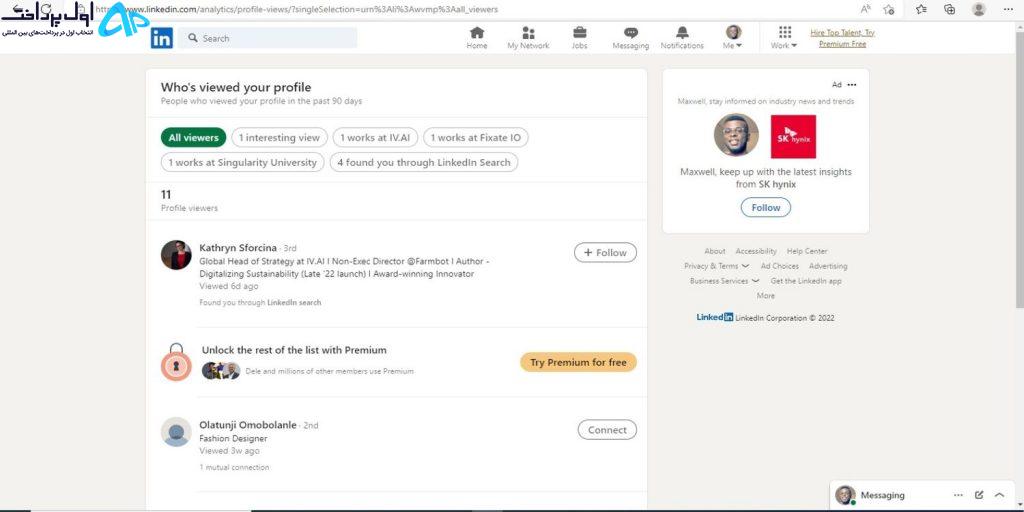Select the 1 interesting view filter
This screenshot has height=512, width=1024.
point(279,137)
